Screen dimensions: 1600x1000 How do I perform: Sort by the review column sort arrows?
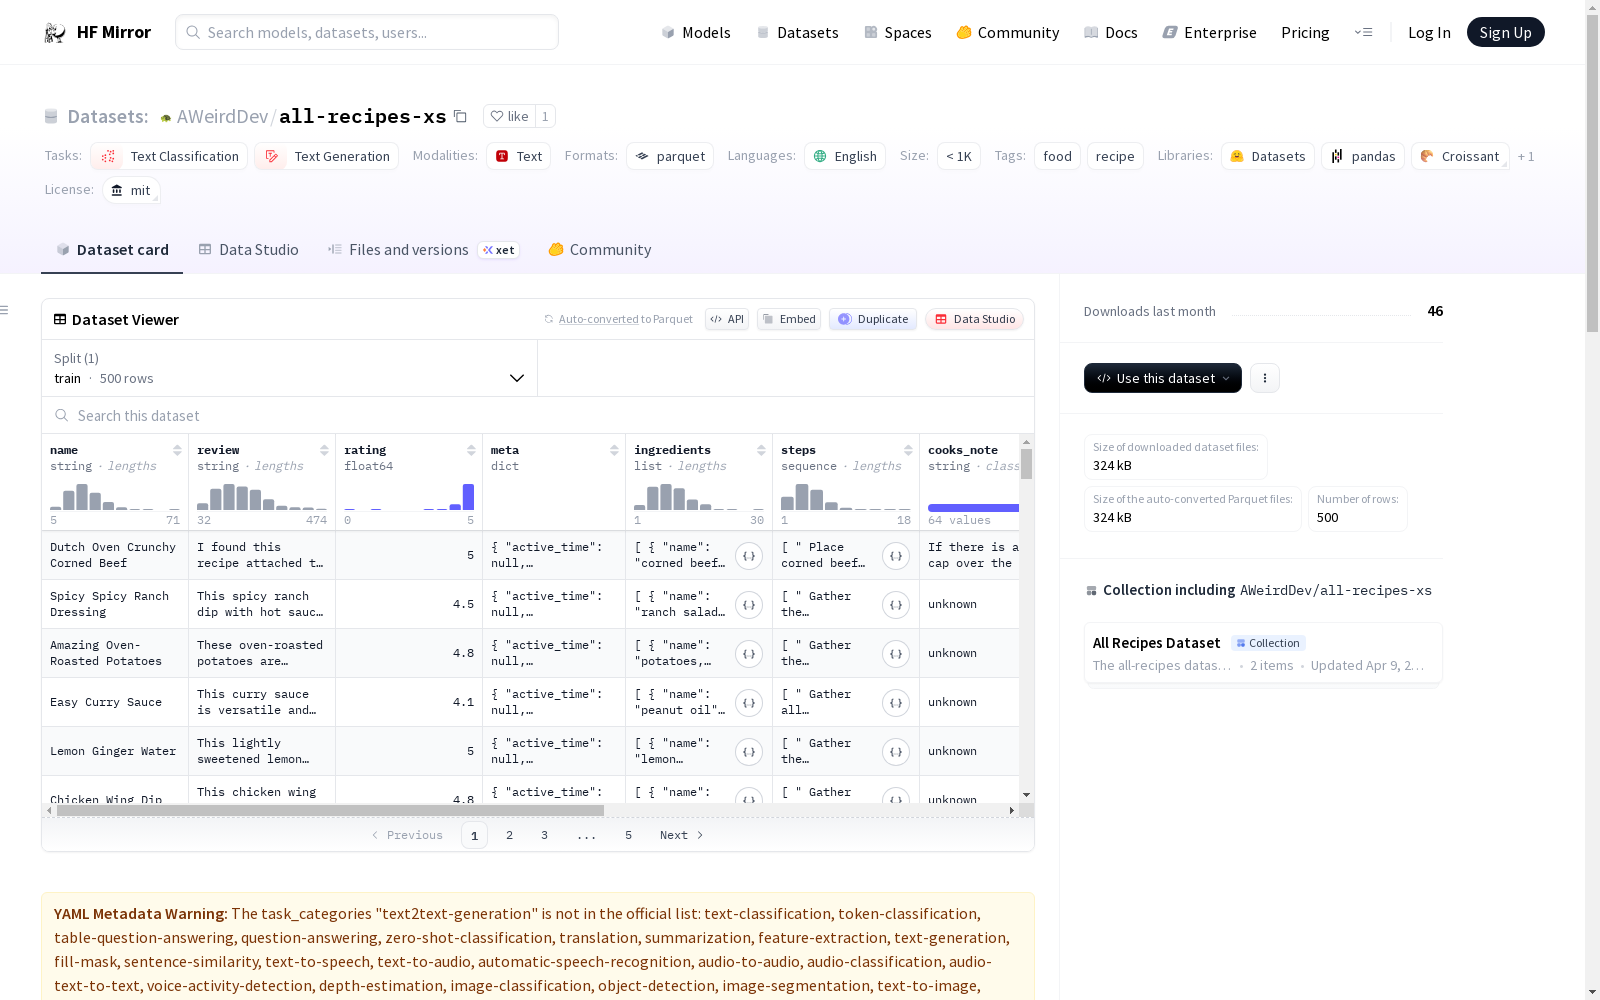click(x=324, y=450)
